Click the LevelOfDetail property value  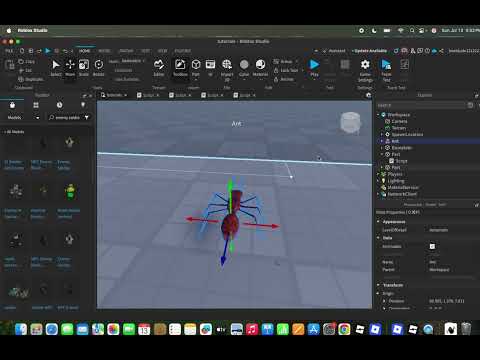tap(439, 230)
